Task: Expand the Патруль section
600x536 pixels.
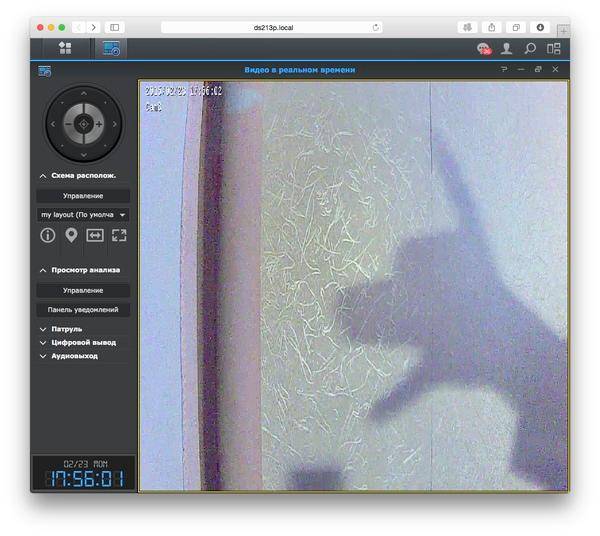Action: 43,329
